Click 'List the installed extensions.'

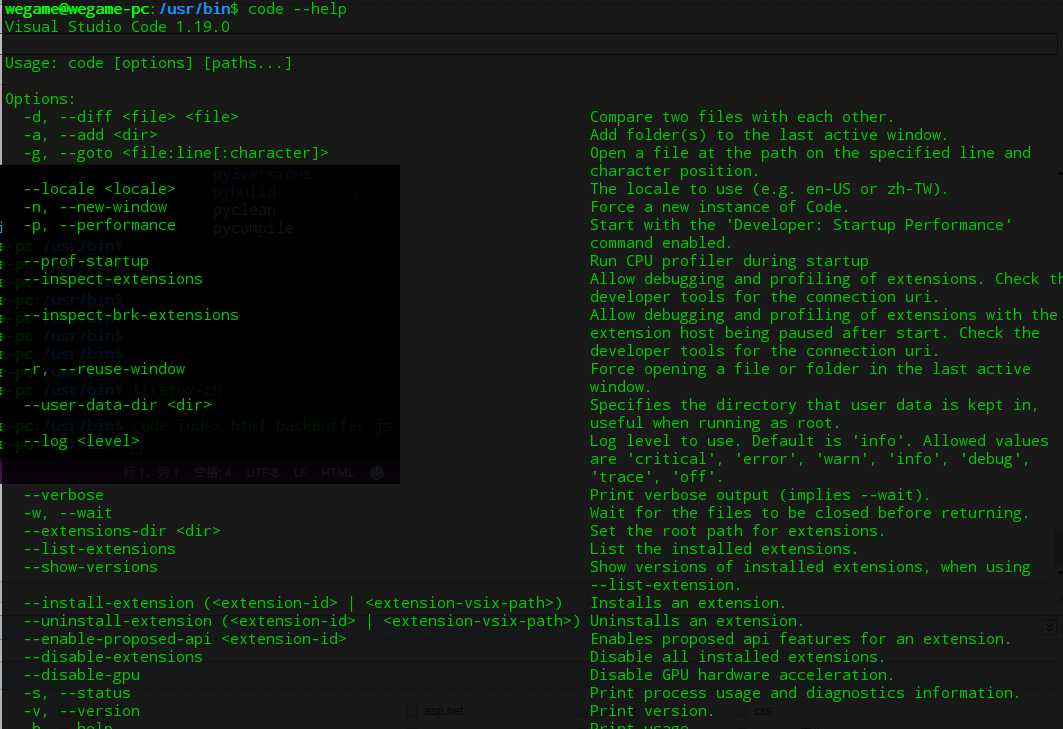(x=724, y=549)
